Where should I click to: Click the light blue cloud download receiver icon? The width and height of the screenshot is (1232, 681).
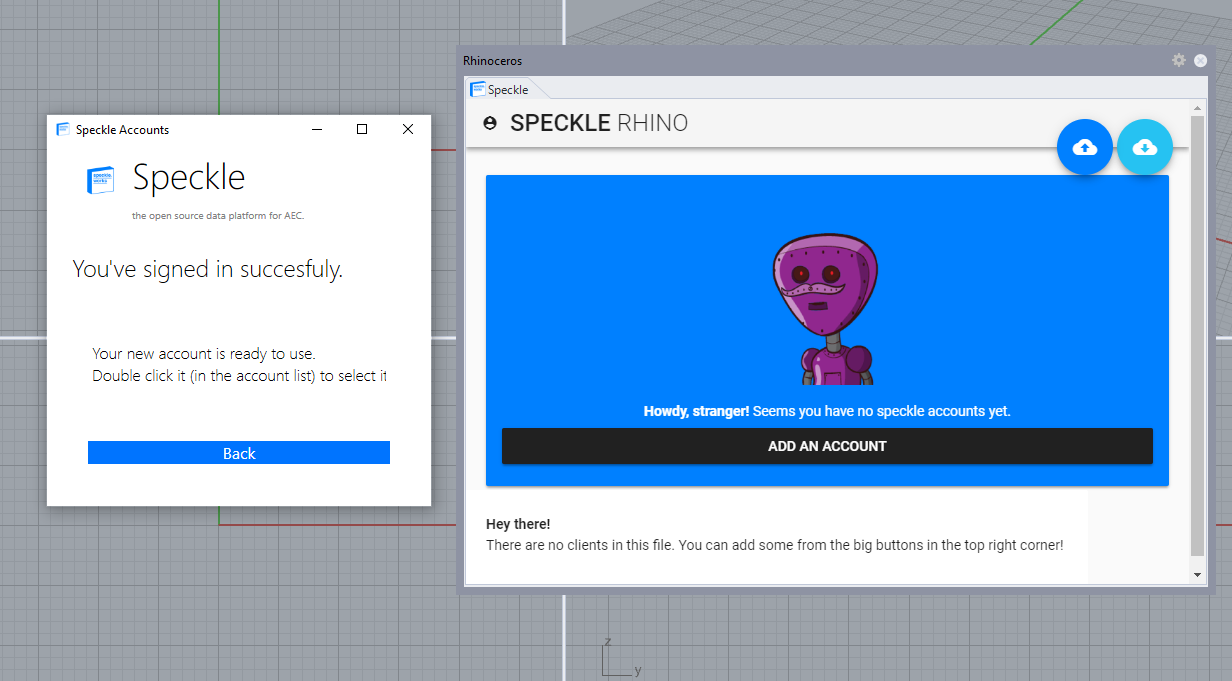click(x=1145, y=146)
